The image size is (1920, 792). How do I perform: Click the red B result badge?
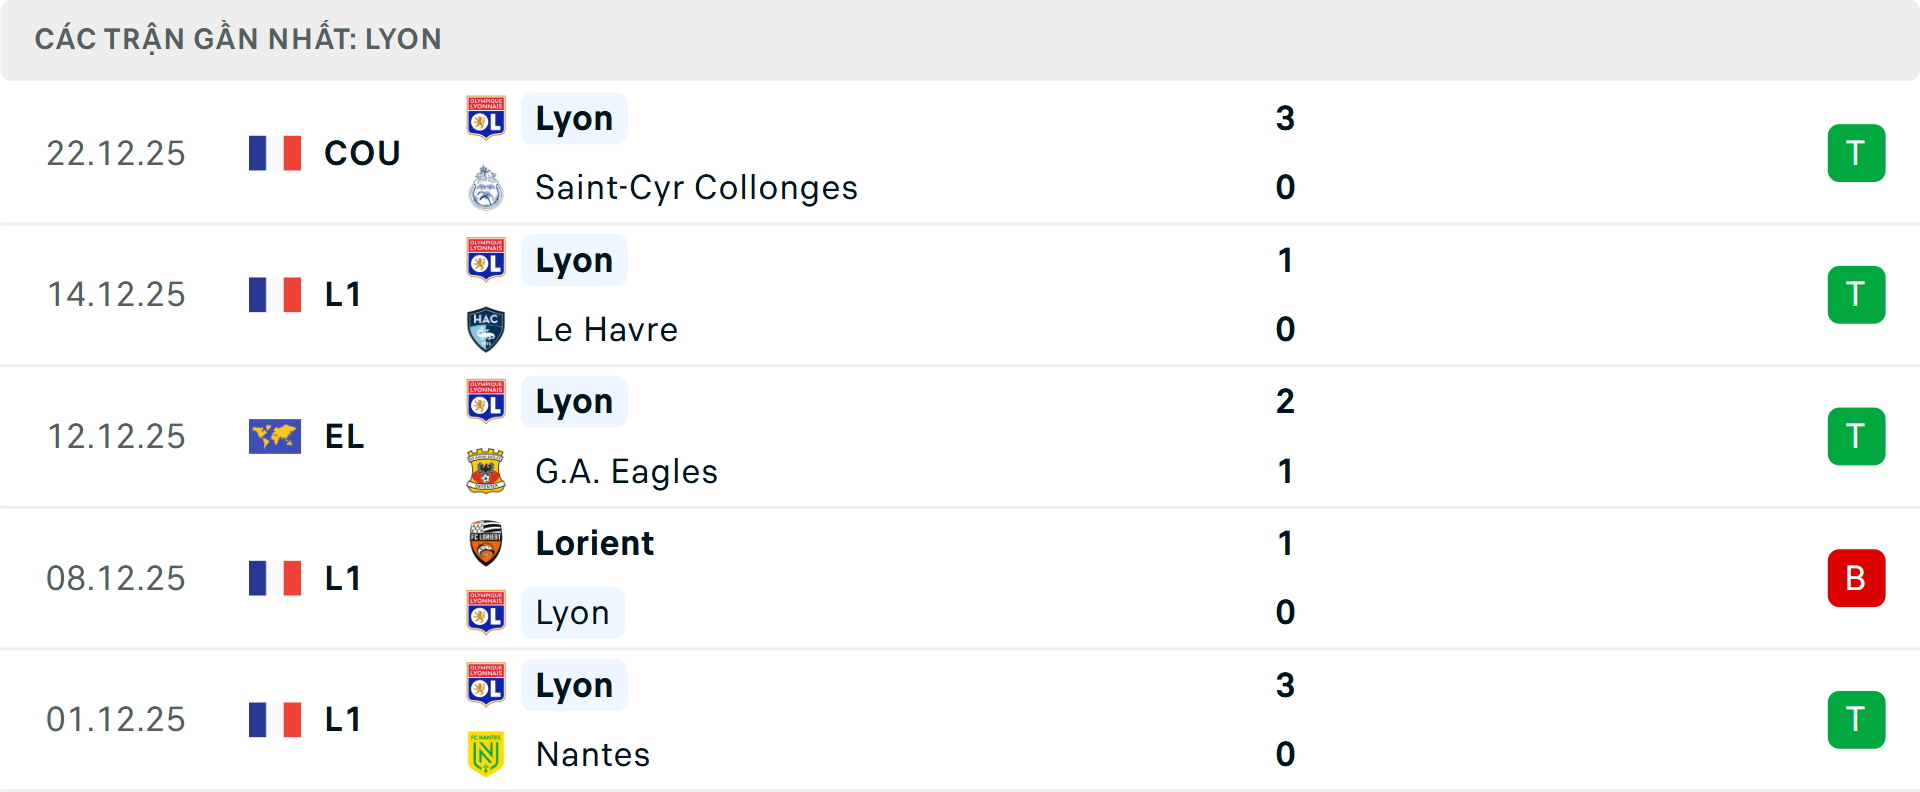(x=1856, y=578)
